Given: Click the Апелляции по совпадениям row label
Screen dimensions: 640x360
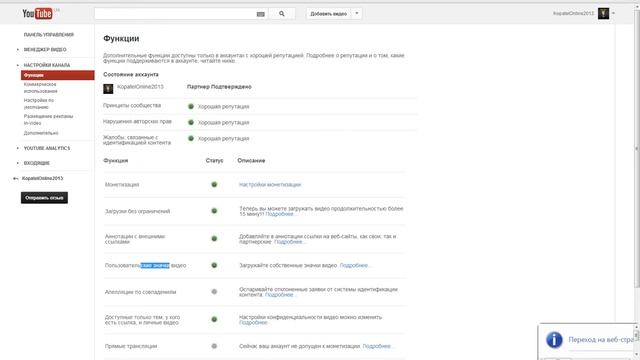Looking at the screenshot, I should 140,292.
